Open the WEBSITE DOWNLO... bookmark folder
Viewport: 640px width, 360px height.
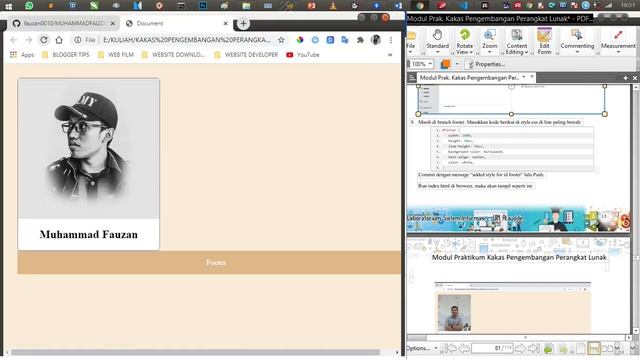pos(173,55)
